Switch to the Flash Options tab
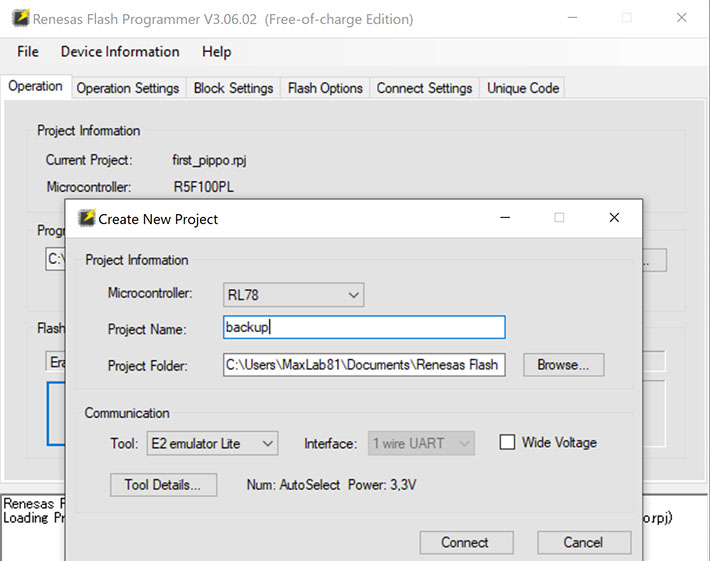 click(325, 88)
